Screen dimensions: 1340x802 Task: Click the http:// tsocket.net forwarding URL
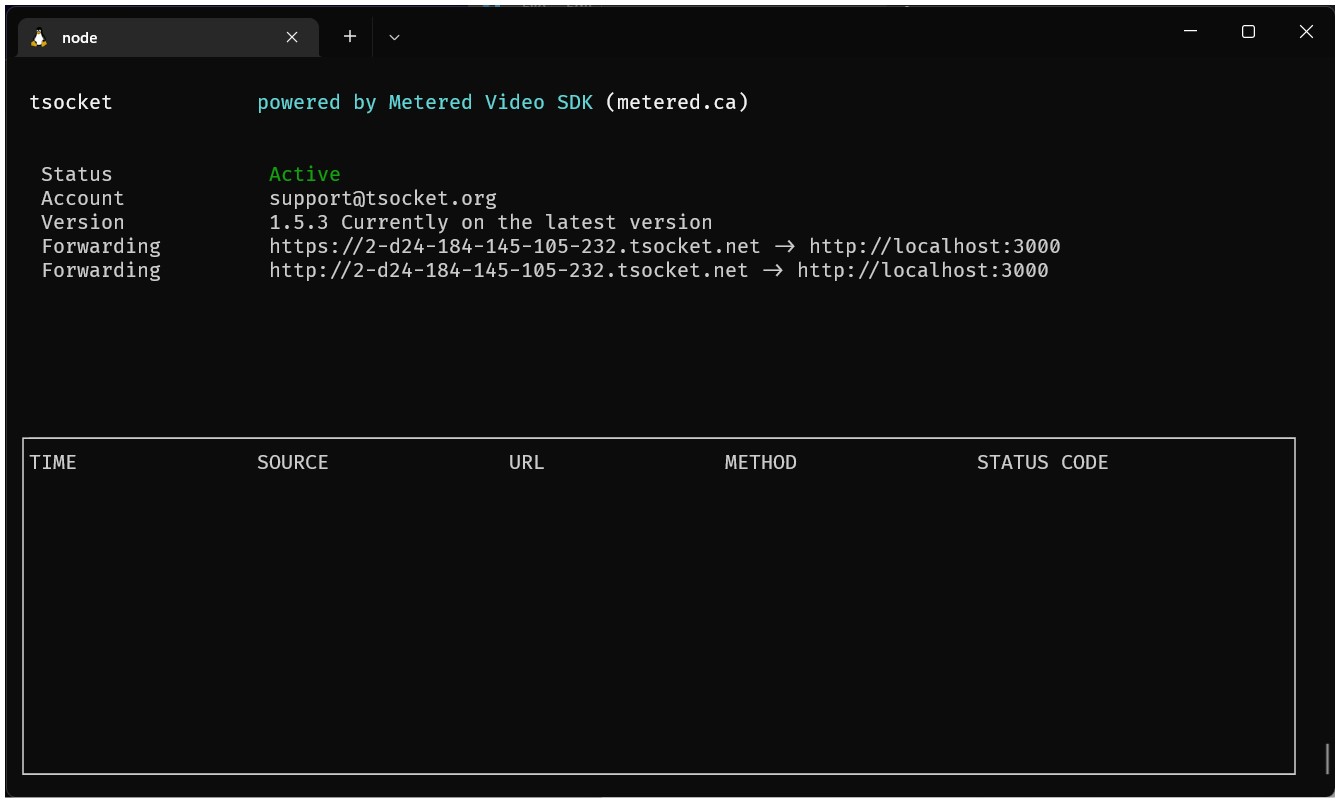coord(509,270)
